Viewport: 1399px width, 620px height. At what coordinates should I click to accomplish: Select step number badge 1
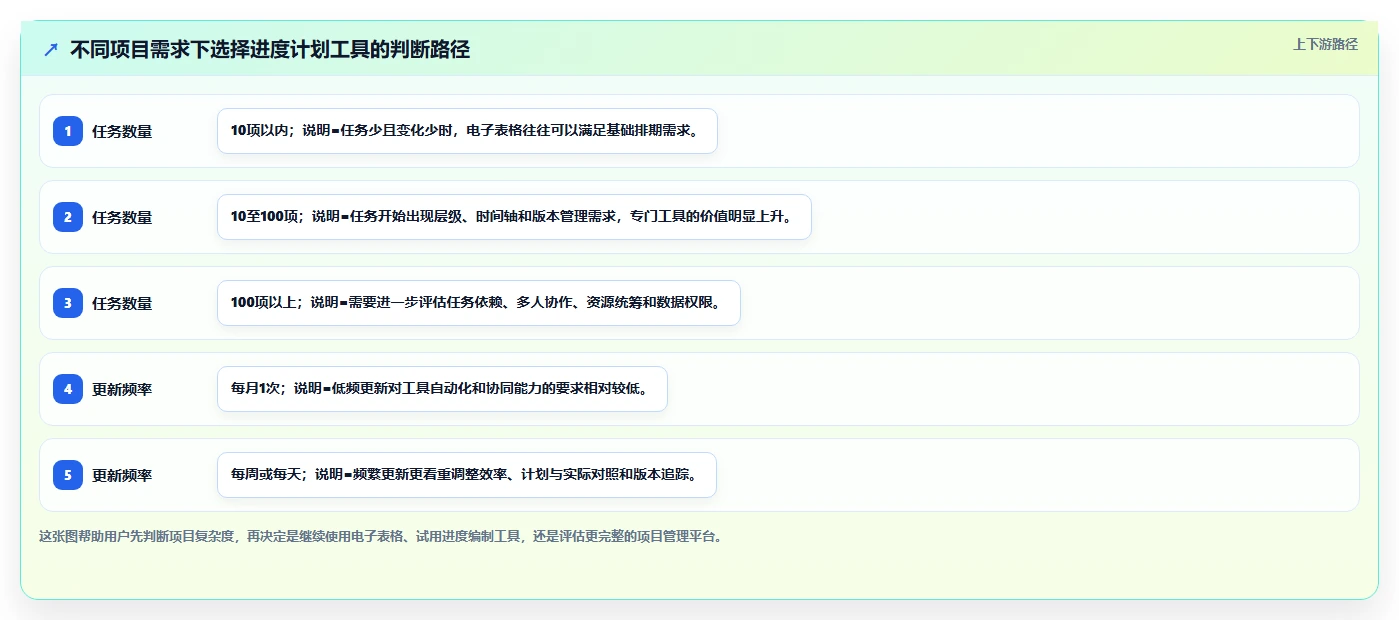(68, 131)
